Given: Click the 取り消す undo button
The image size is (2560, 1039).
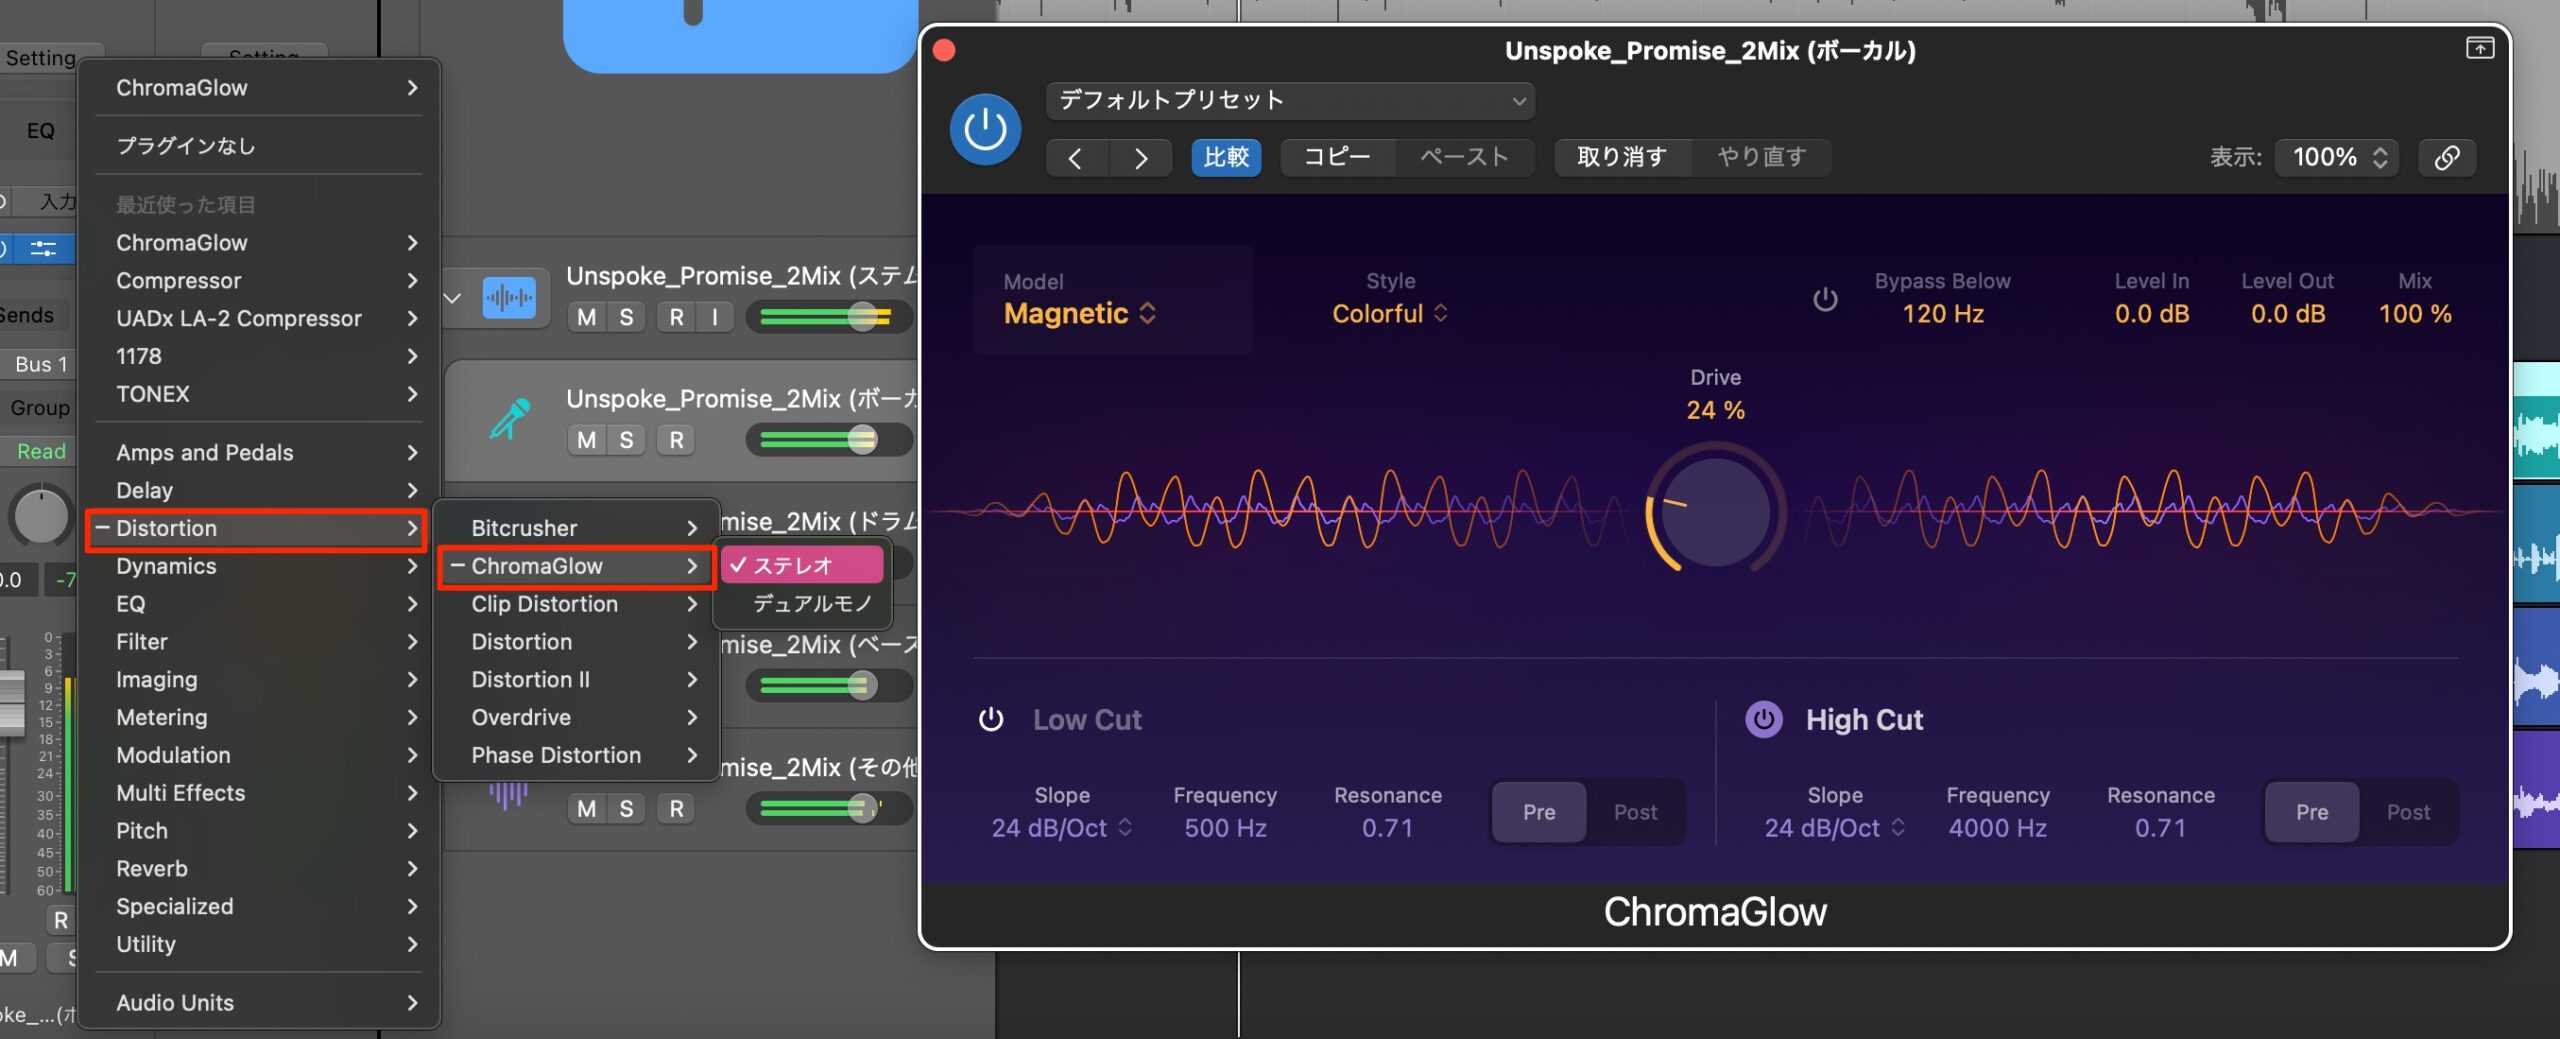Looking at the screenshot, I should [1622, 157].
